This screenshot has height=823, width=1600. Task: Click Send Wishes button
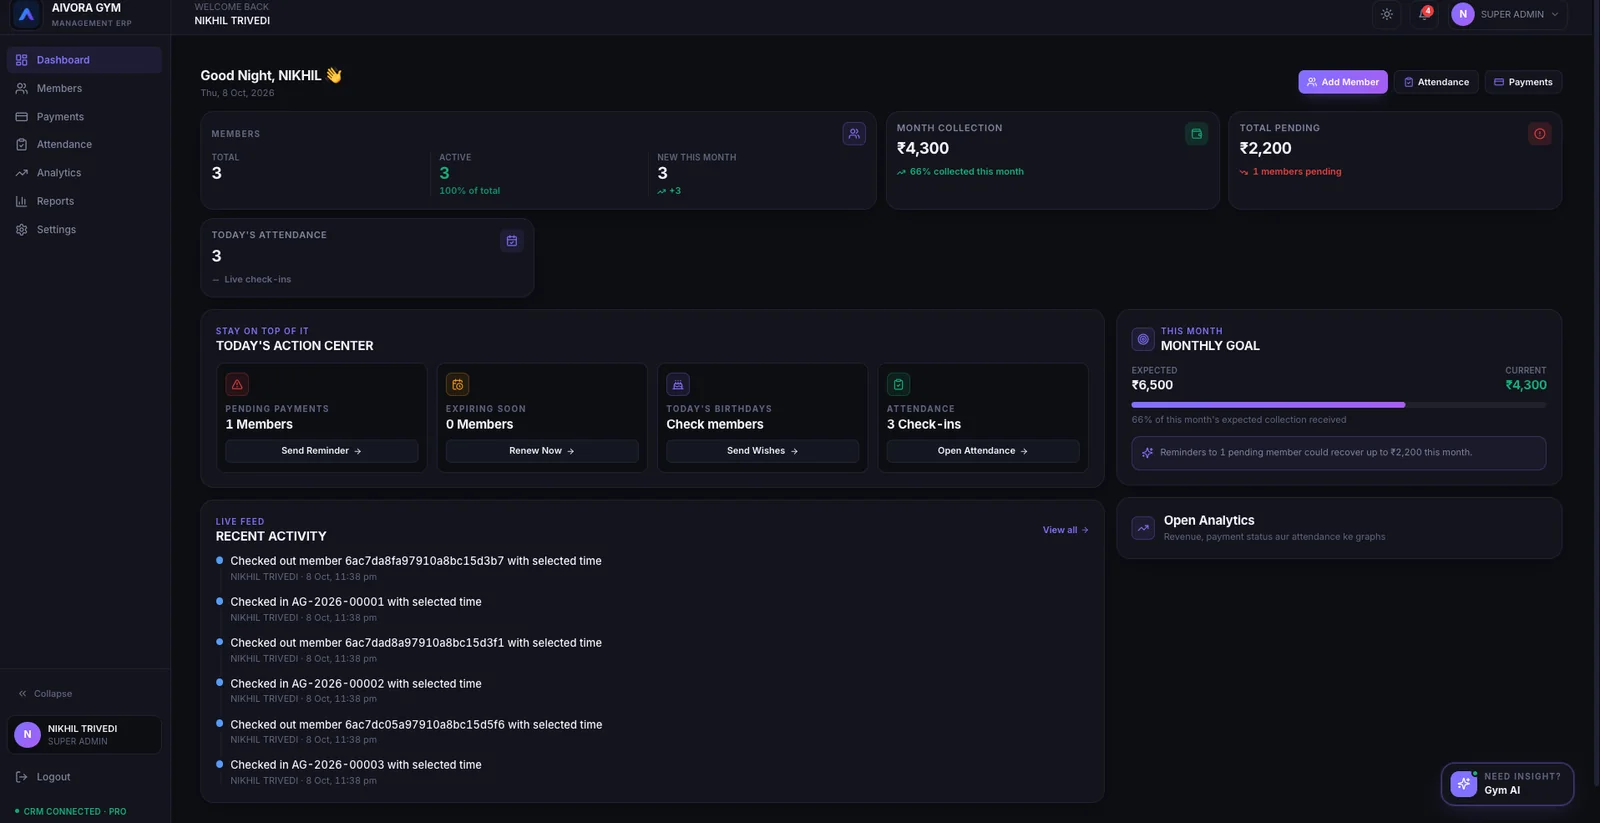tap(763, 451)
